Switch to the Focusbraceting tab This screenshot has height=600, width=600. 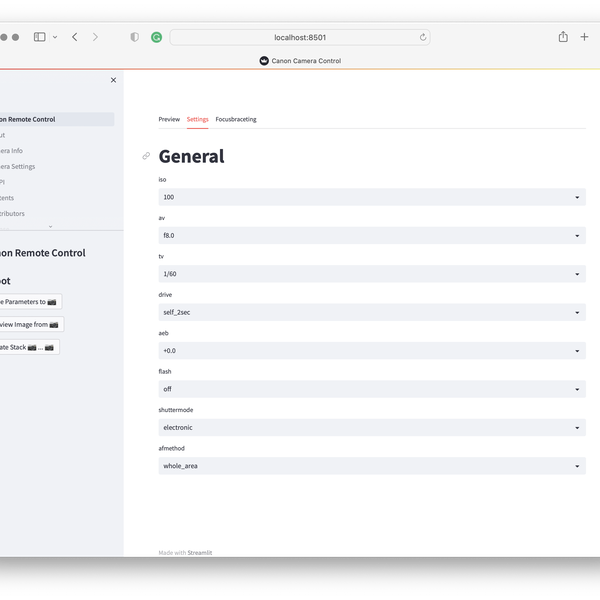coord(236,119)
